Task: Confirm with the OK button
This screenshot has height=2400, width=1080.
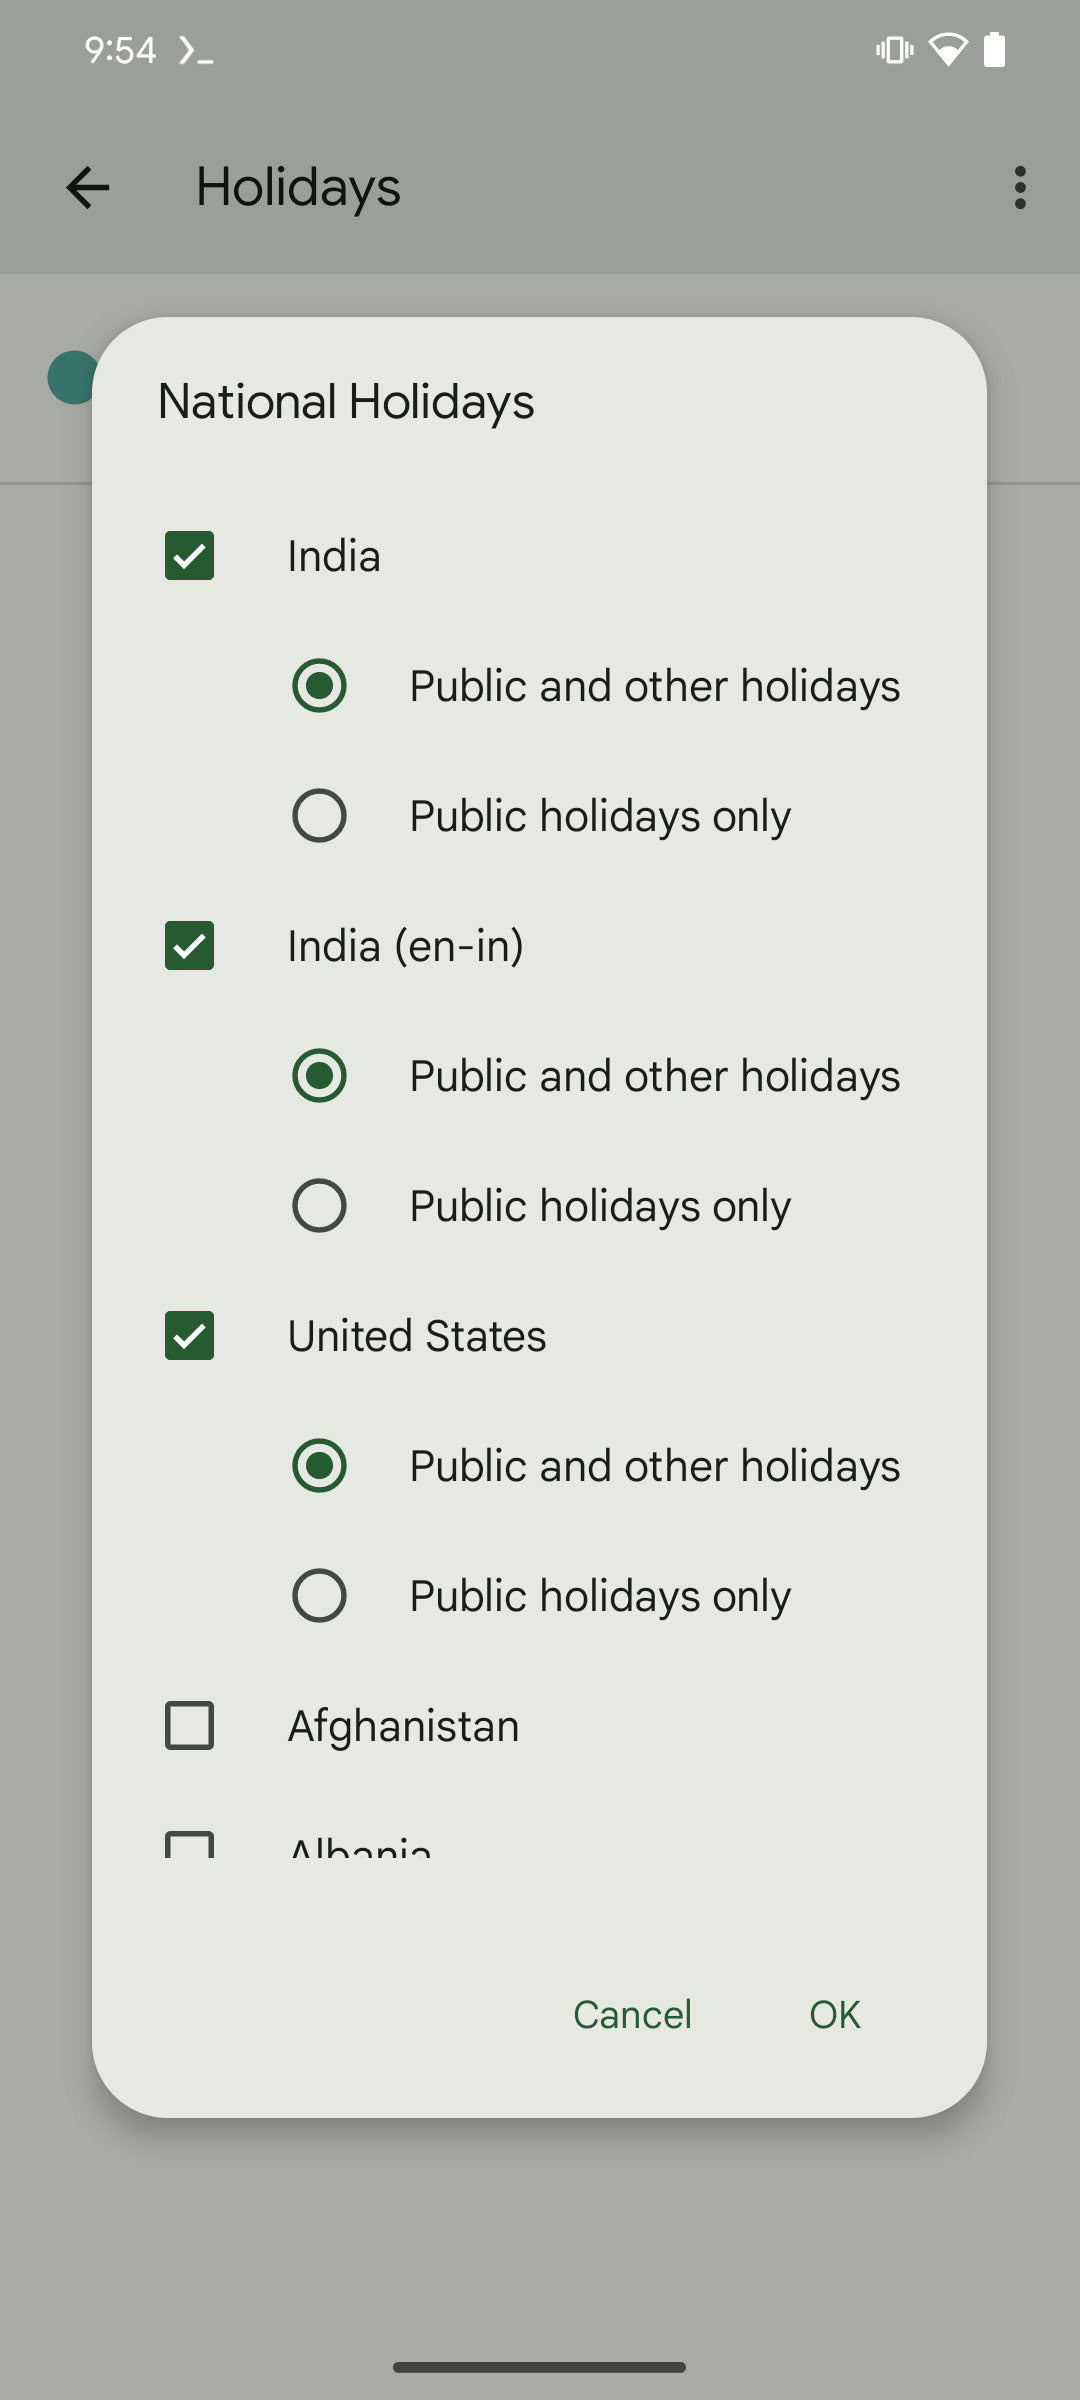Action: coord(835,2015)
